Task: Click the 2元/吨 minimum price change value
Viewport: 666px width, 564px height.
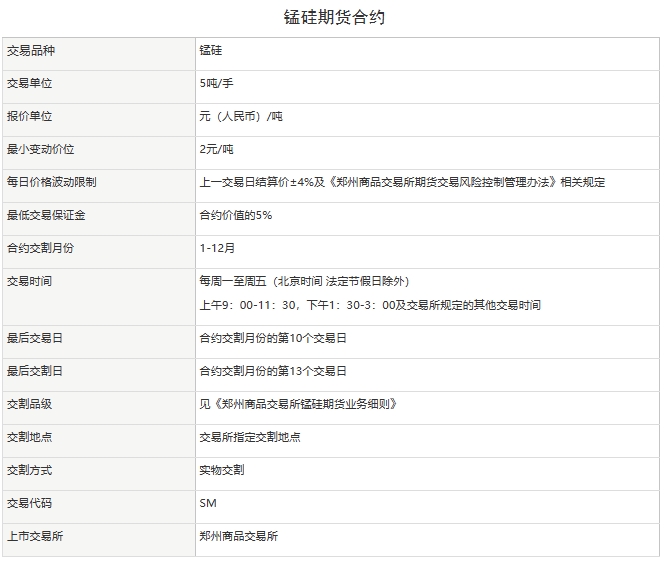Action: pos(216,149)
